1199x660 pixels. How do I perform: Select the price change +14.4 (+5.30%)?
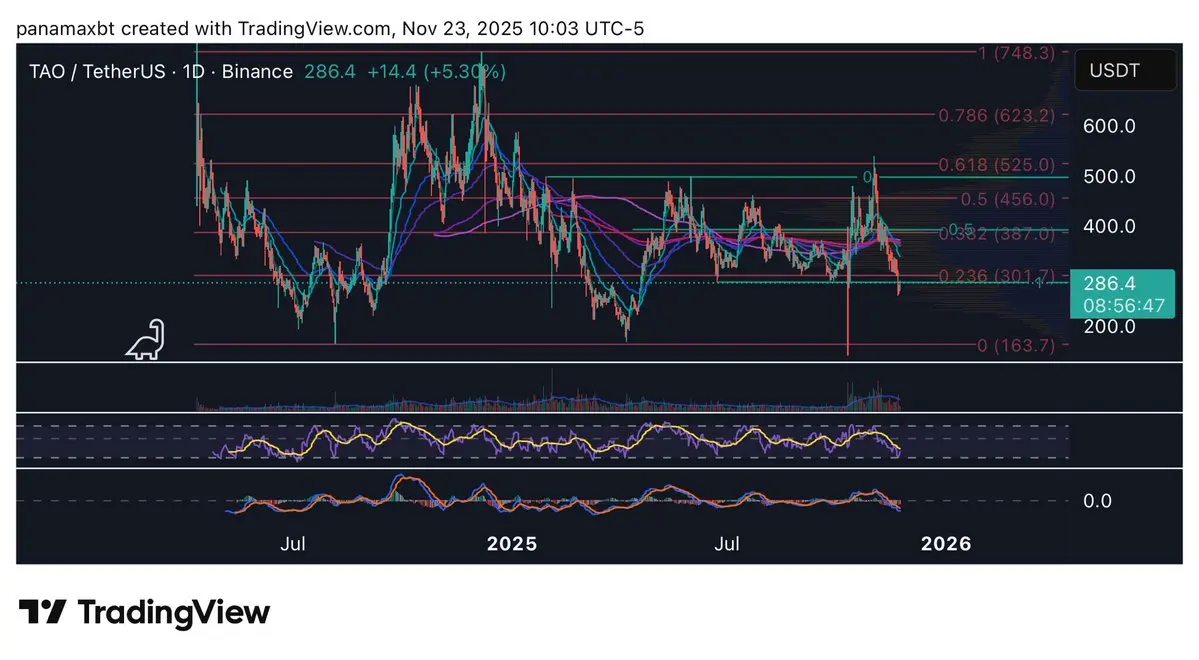(x=436, y=72)
